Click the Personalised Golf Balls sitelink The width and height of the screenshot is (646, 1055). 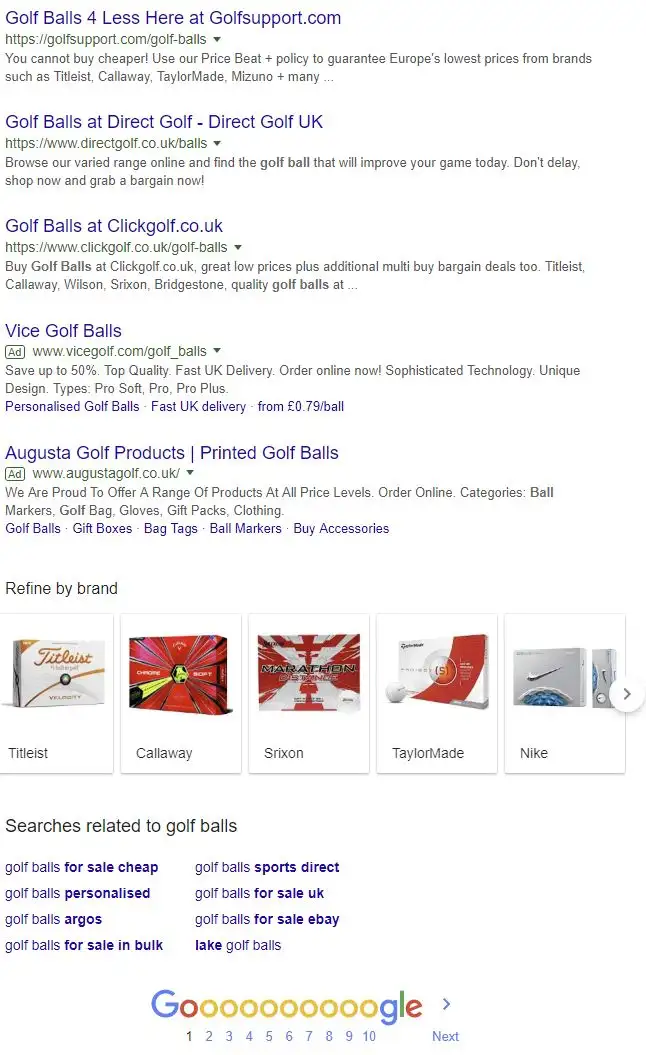coord(72,406)
